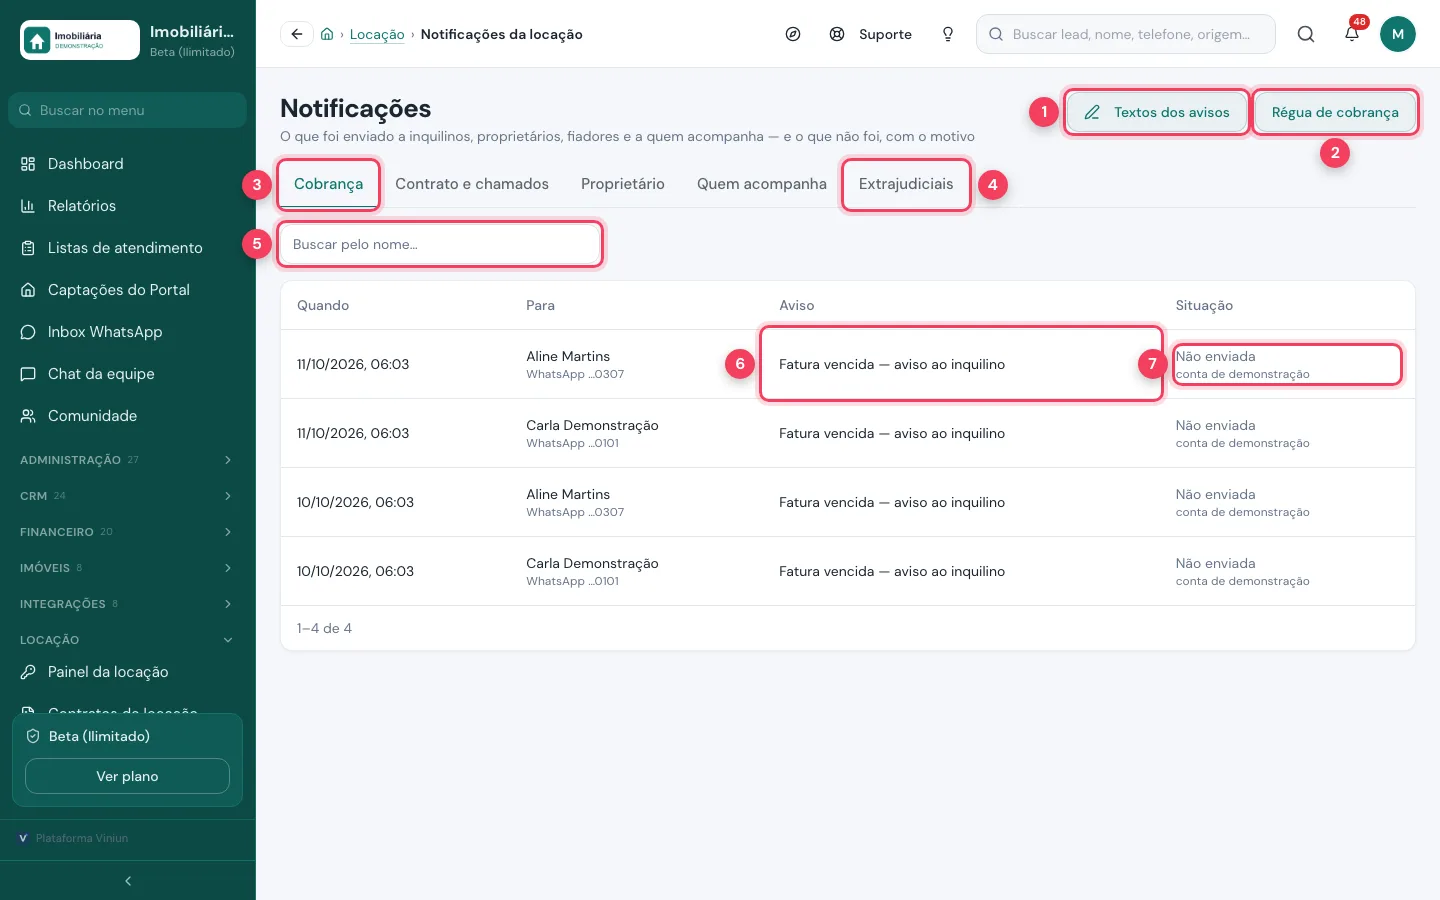
Task: Open Chat da equipe
Action: pyautogui.click(x=128, y=374)
